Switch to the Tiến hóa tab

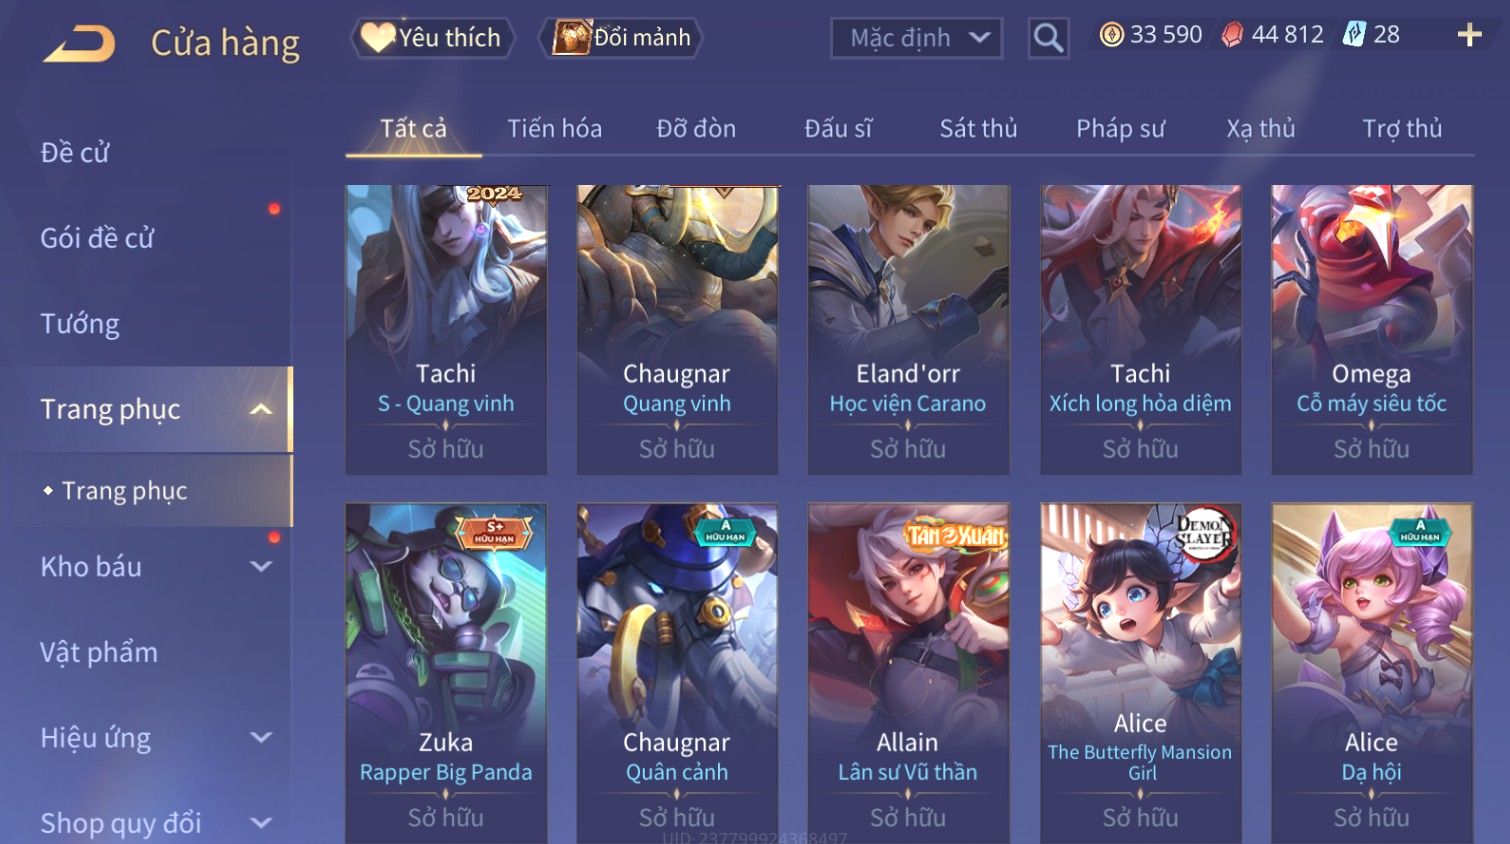pos(554,129)
